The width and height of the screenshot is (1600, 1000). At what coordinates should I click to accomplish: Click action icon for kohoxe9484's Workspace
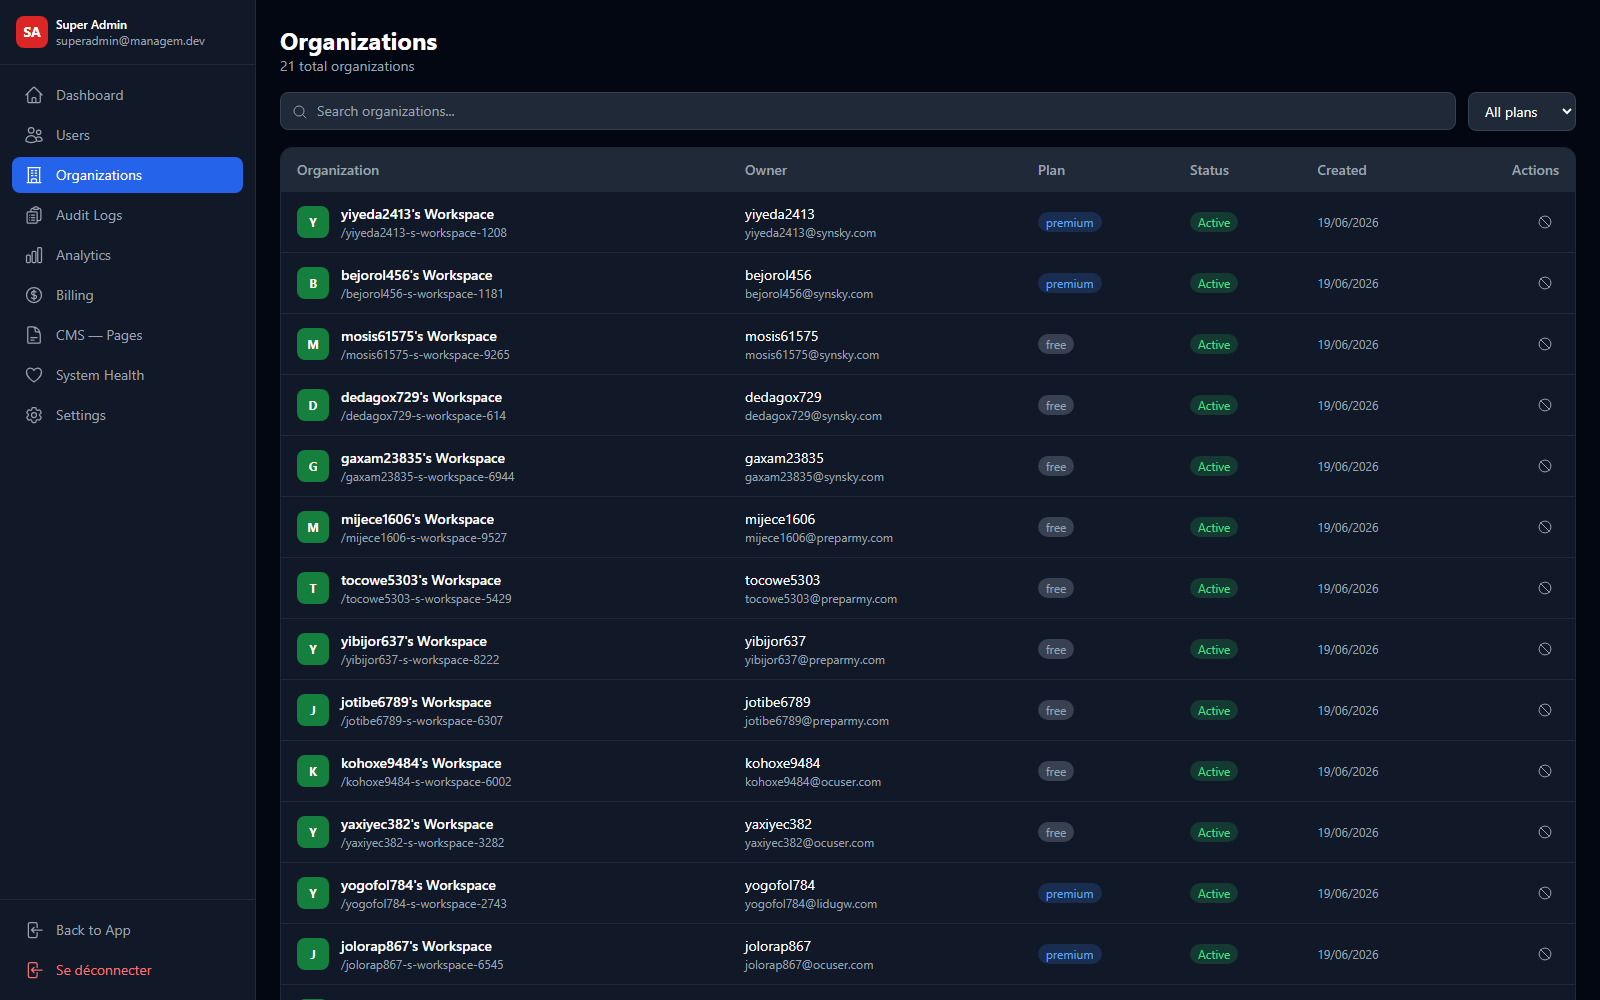(x=1545, y=771)
